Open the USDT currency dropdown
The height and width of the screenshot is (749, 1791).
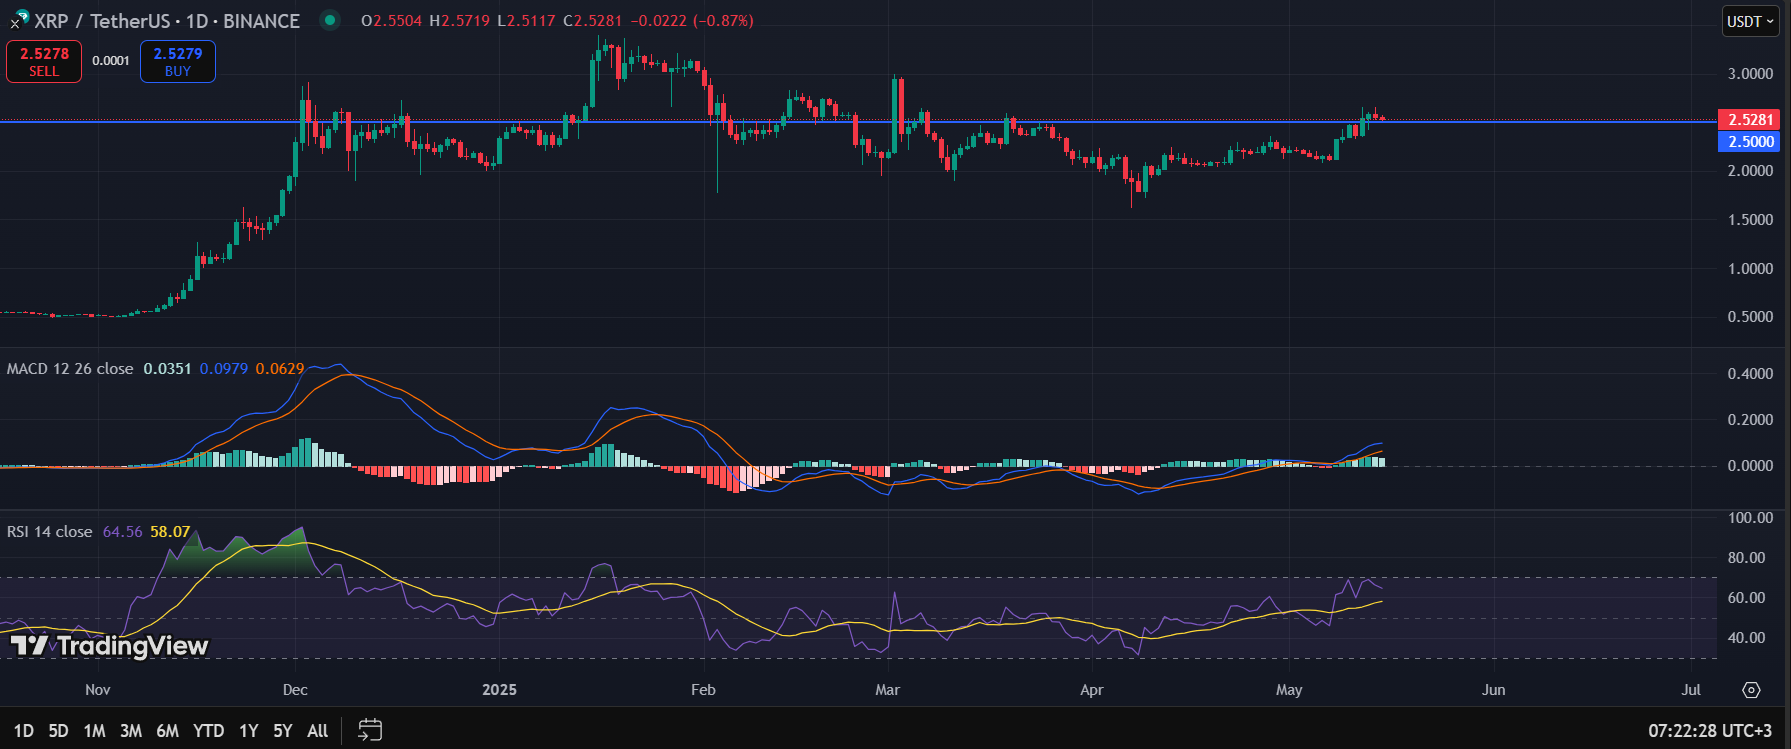click(x=1750, y=21)
